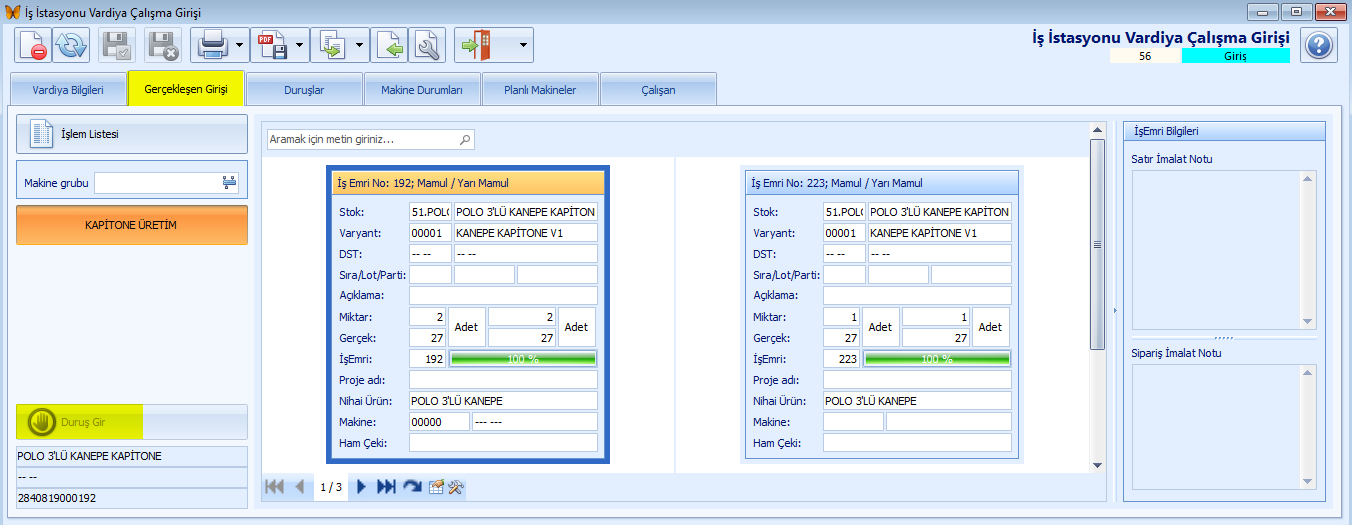Click the save with checkmark icon
Image resolution: width=1352 pixels, height=525 pixels.
click(117, 45)
